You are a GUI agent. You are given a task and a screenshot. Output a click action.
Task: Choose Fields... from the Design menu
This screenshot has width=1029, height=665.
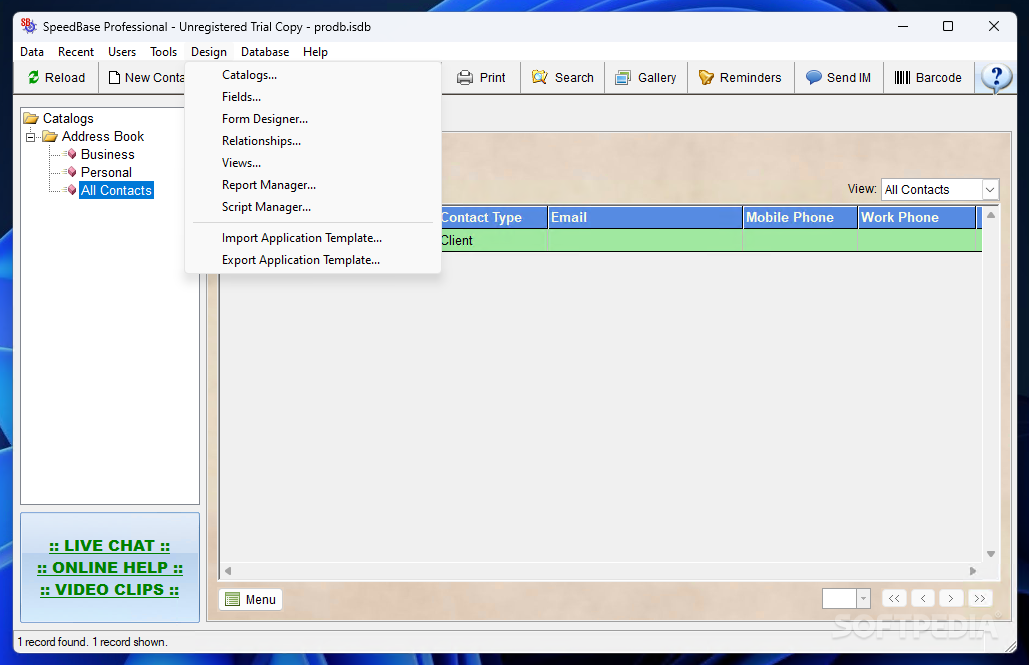click(x=313, y=97)
